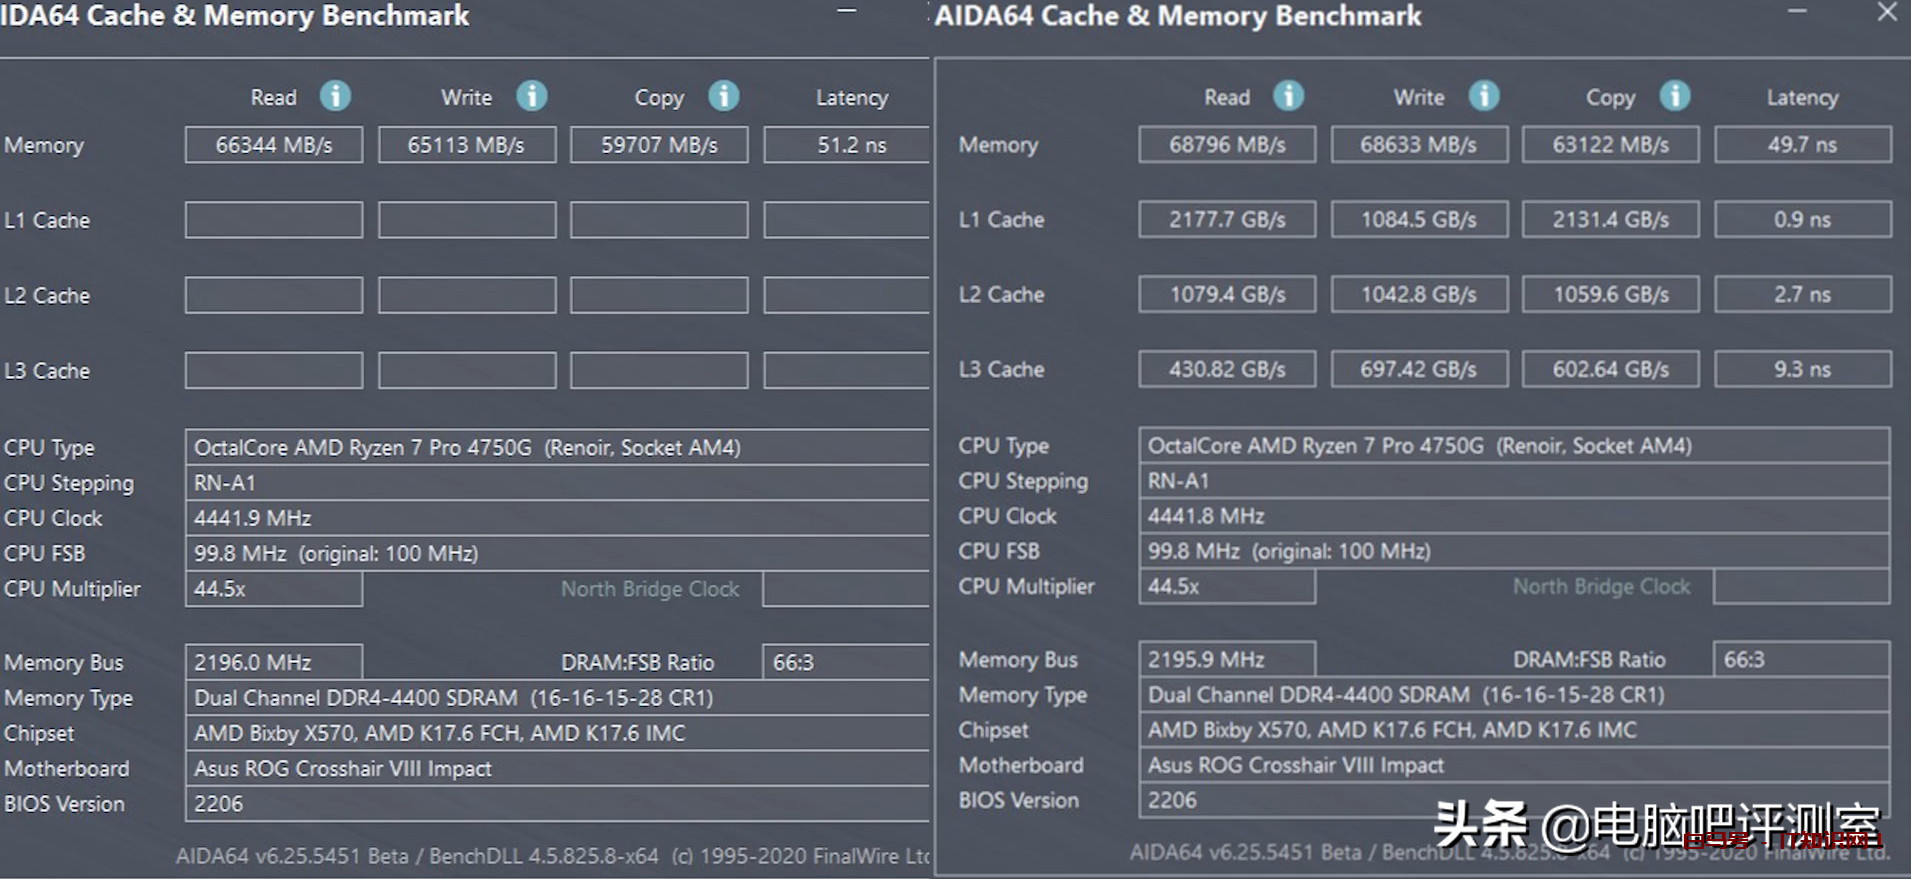Select the 697.42 GB/s L3 Cache Write value

click(1418, 370)
